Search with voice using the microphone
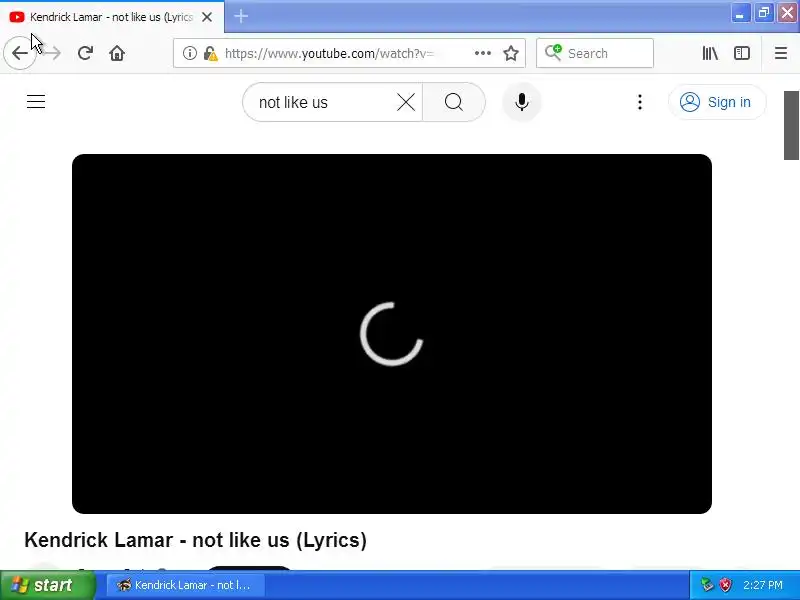This screenshot has width=800, height=600. click(x=521, y=102)
